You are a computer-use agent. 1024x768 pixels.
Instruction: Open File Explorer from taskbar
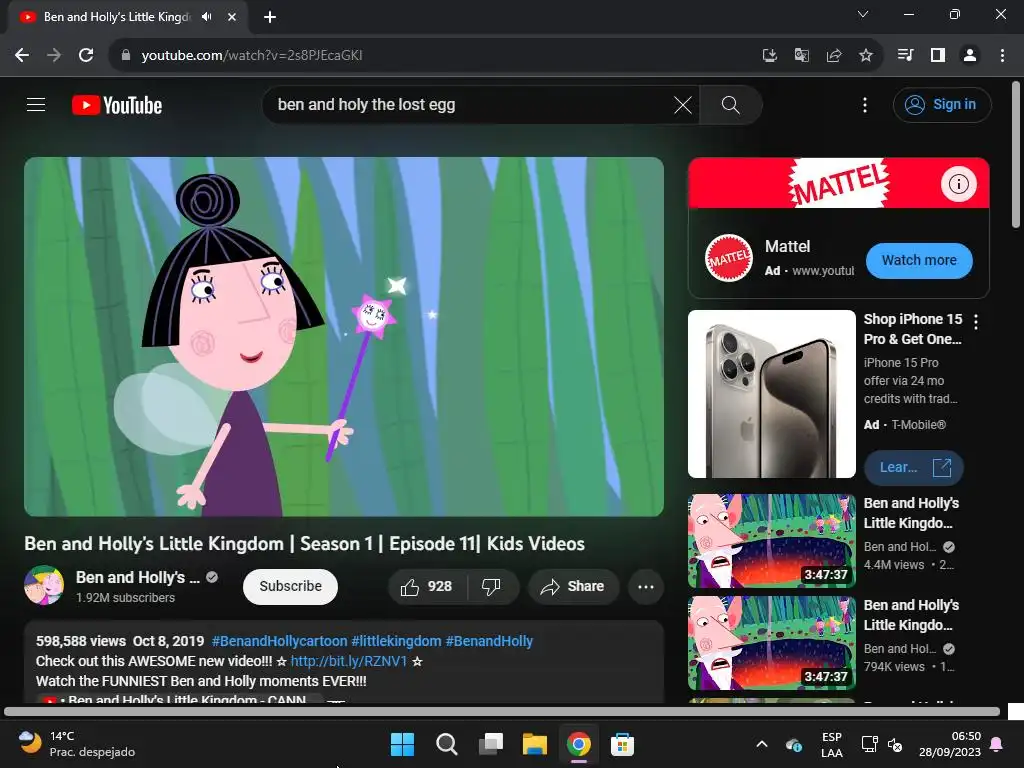coord(534,744)
